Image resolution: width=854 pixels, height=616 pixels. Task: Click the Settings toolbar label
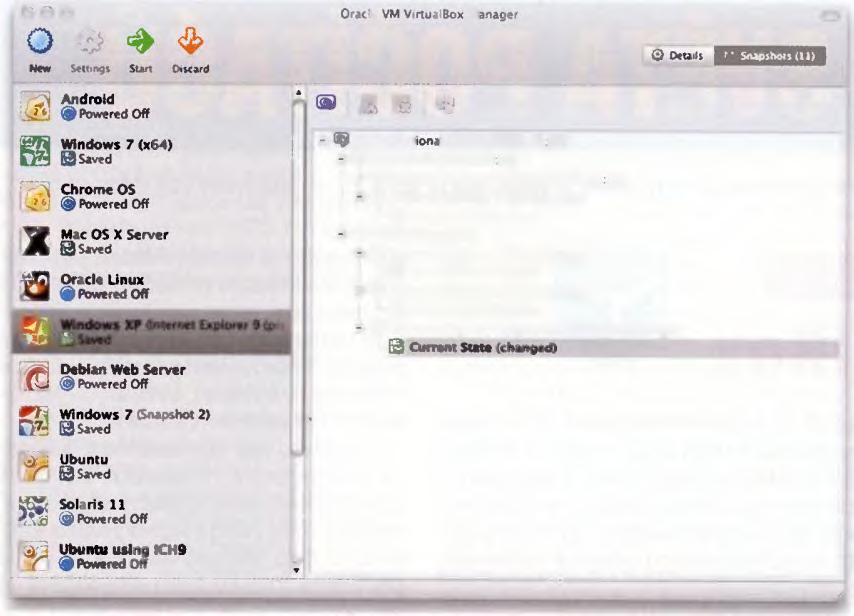coord(90,69)
